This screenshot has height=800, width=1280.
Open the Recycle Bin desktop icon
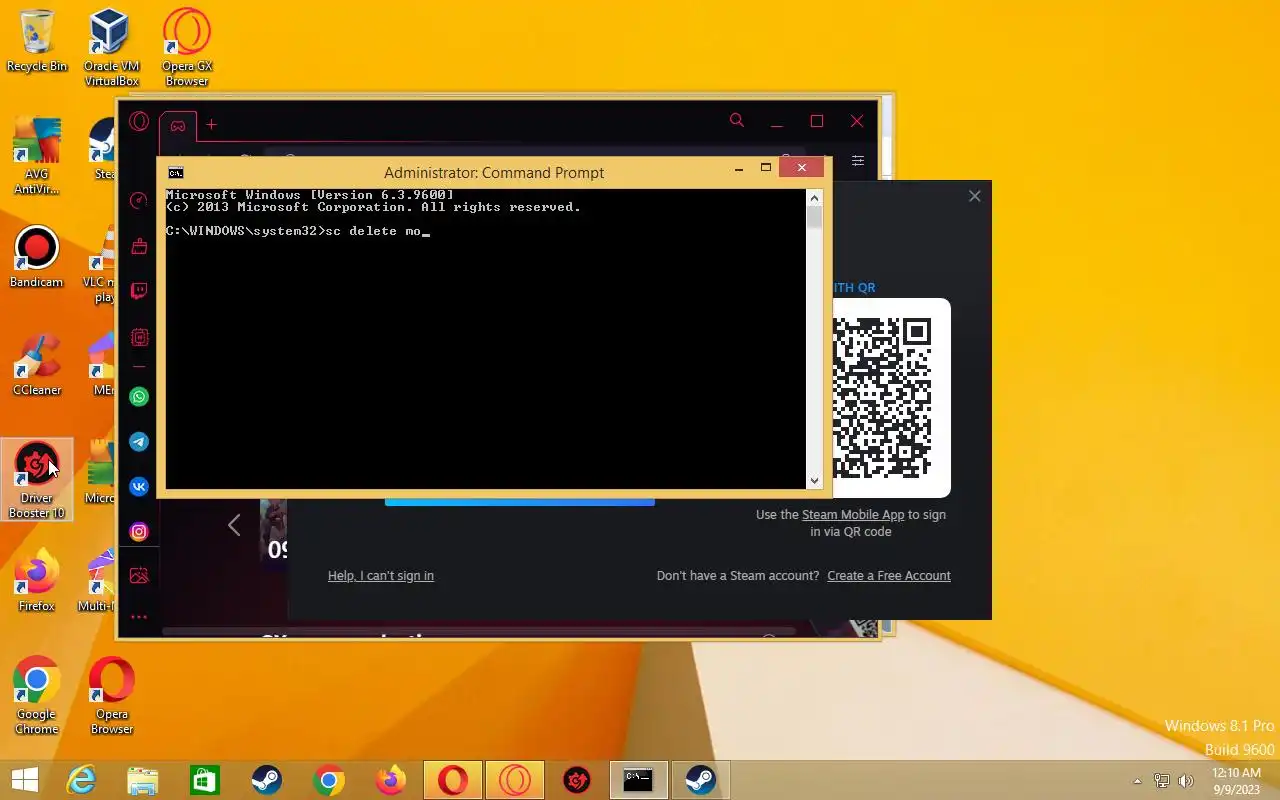37,42
